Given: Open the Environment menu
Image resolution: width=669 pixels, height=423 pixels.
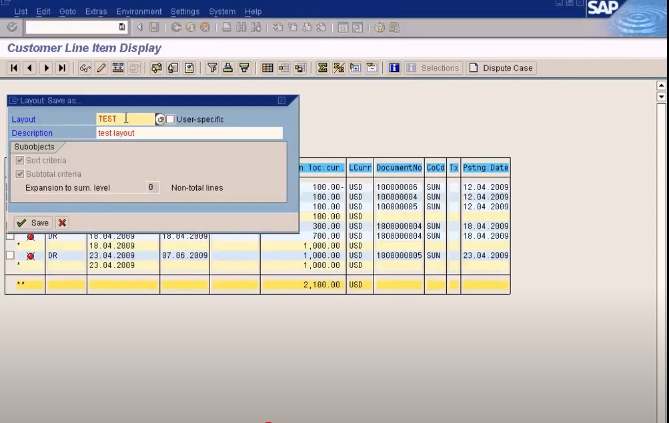Looking at the screenshot, I should 139,12.
